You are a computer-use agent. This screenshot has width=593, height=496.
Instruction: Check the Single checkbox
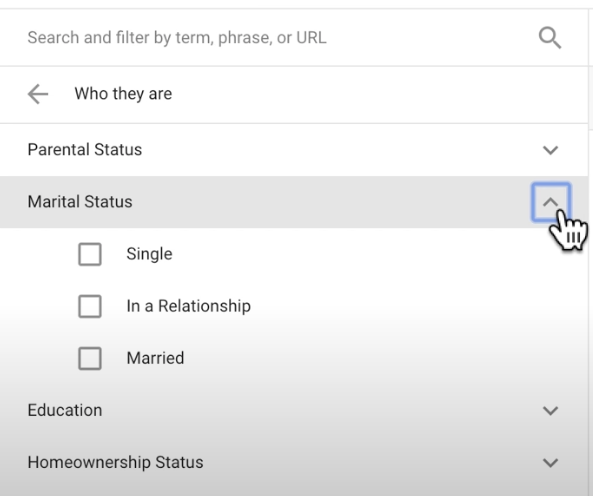tap(90, 254)
